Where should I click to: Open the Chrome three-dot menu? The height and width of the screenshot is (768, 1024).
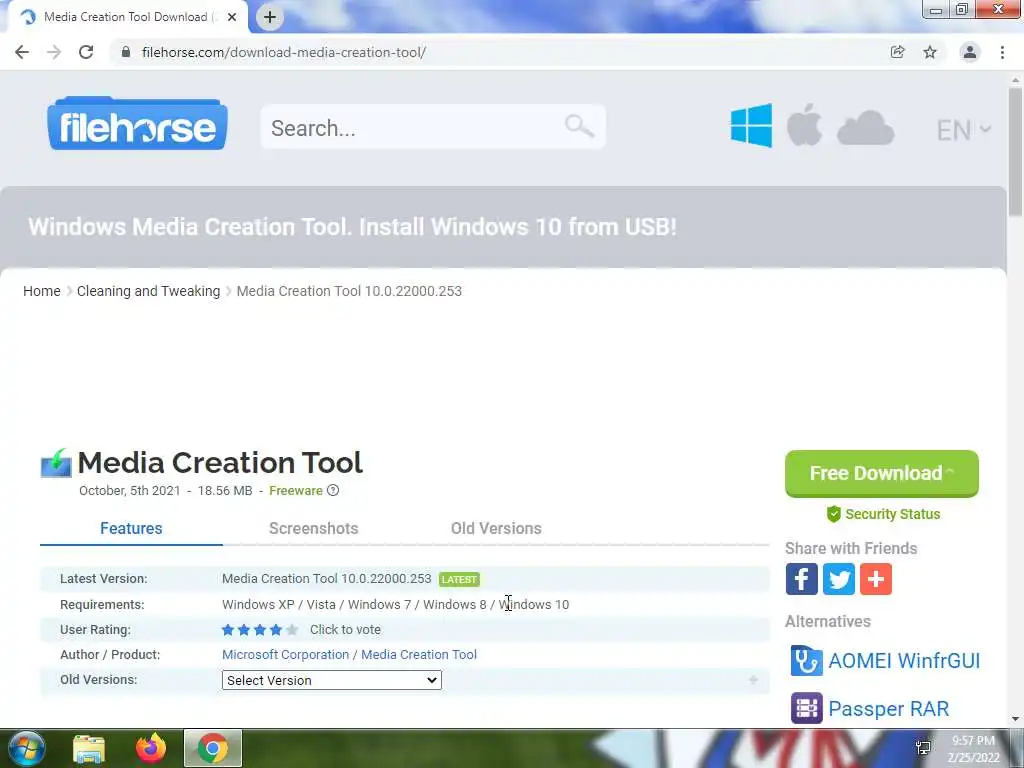[x=1002, y=52]
